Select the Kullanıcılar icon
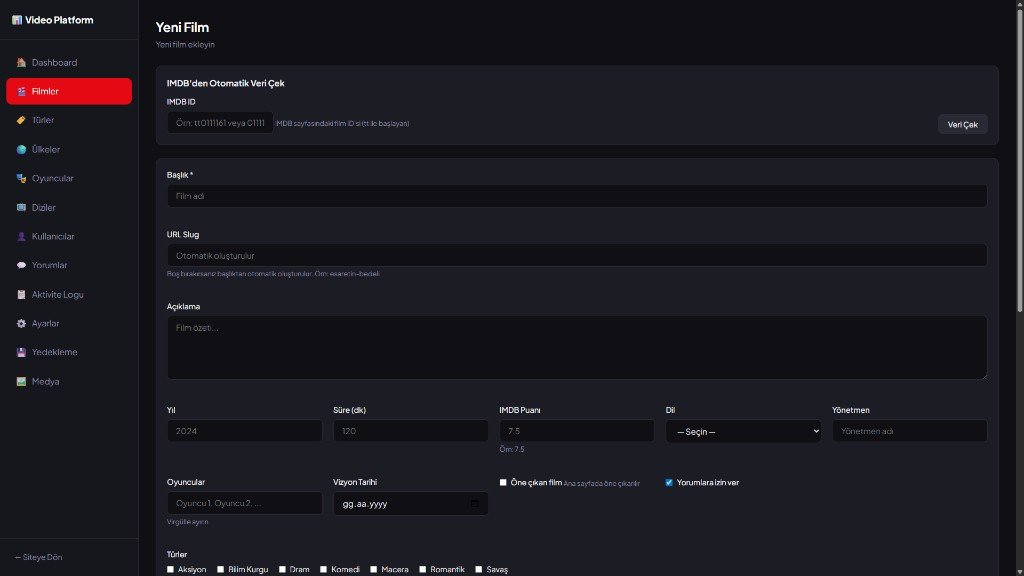This screenshot has width=1024, height=576. click(20, 236)
